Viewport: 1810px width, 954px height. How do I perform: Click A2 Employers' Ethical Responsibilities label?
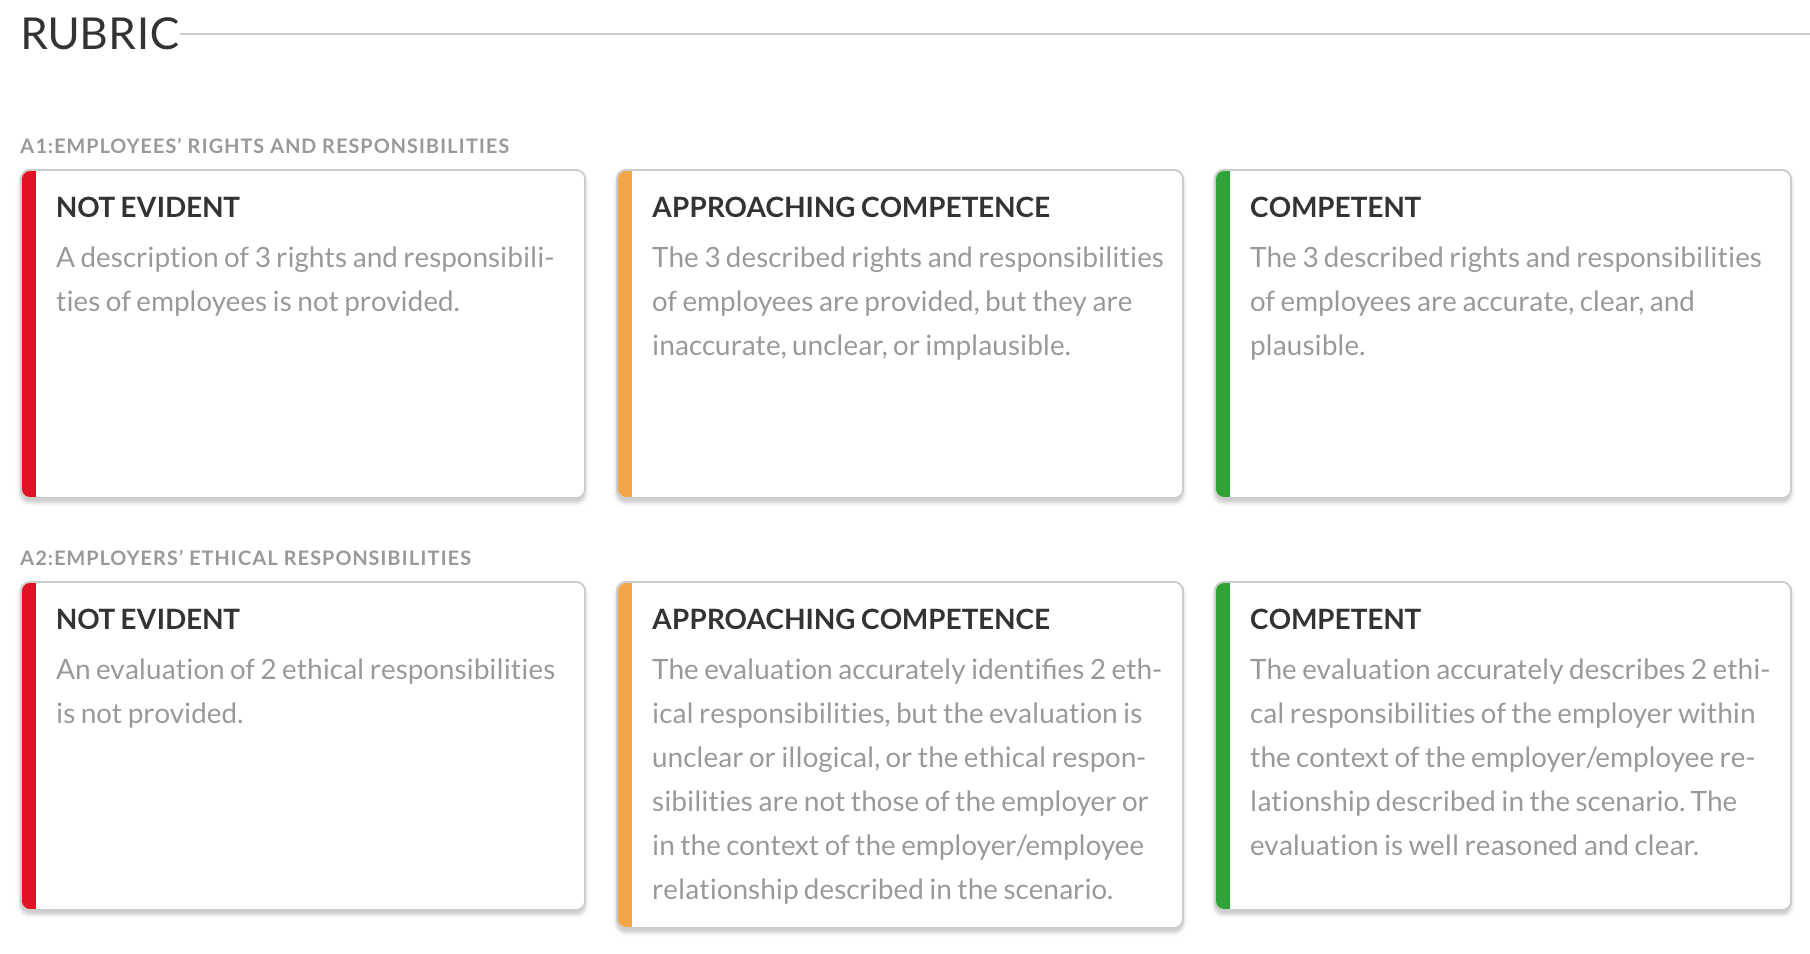[x=246, y=558]
